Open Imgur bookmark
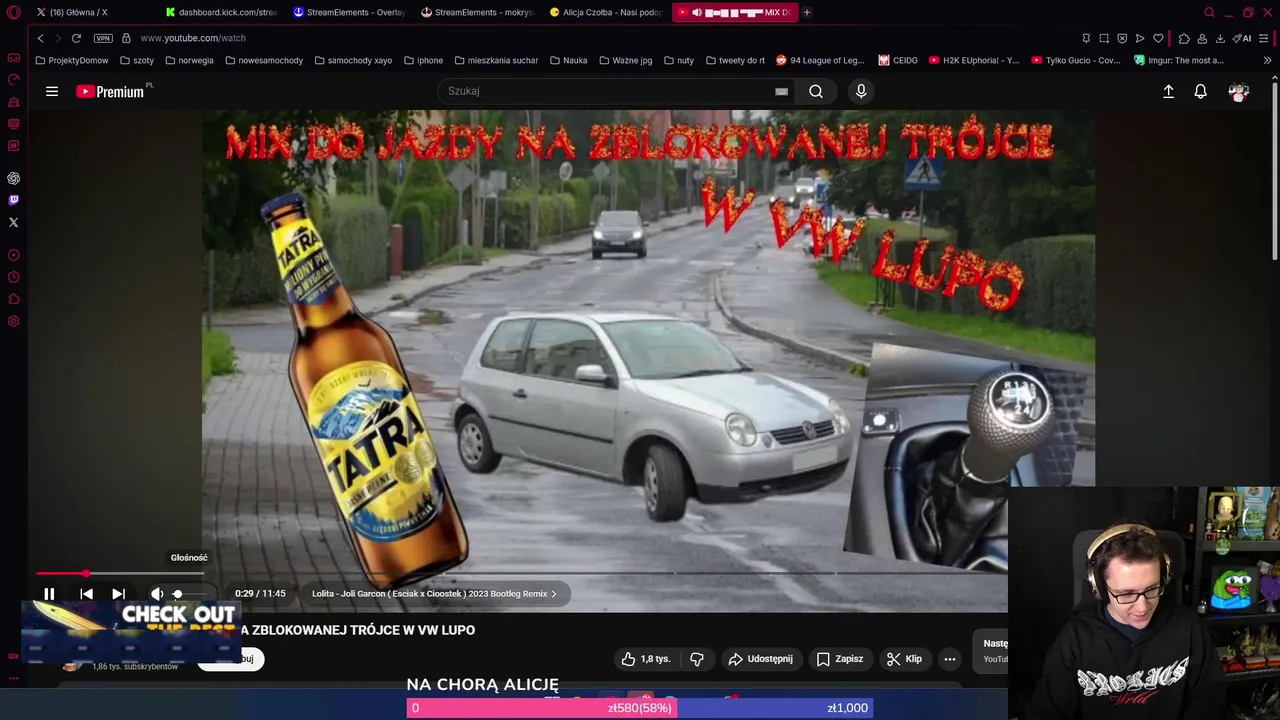Screen dimensions: 1280x720 click(1179, 60)
